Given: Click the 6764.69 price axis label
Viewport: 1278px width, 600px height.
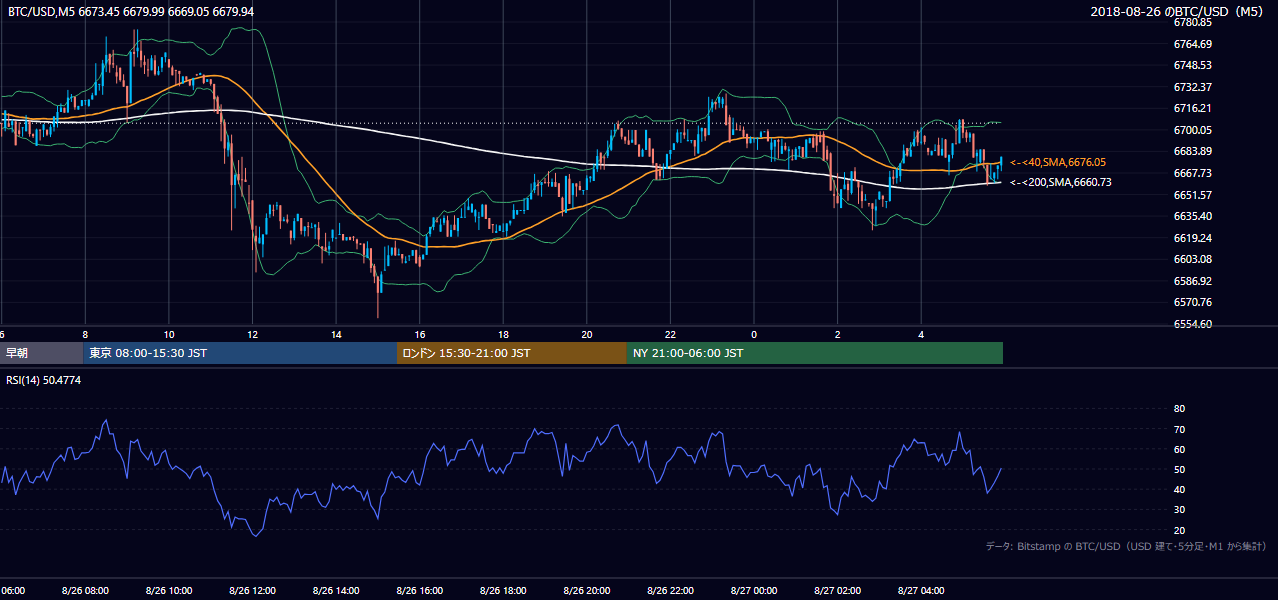Looking at the screenshot, I should coord(1192,44).
